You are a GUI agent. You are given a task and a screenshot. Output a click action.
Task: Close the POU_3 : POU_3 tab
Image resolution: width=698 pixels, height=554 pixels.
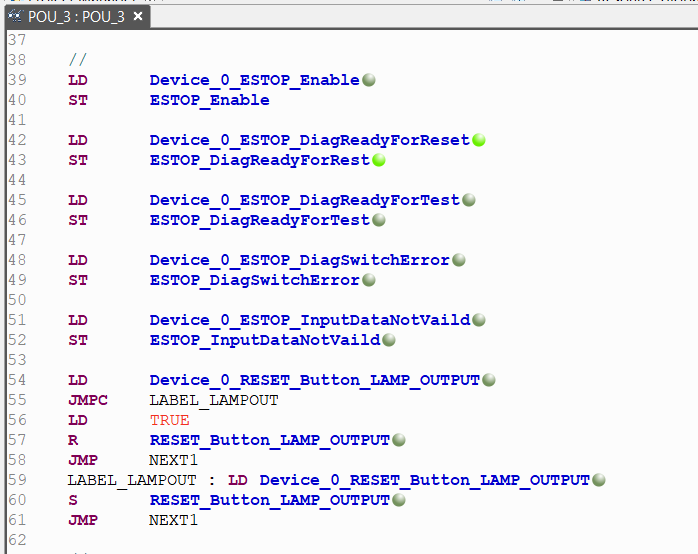click(x=138, y=16)
